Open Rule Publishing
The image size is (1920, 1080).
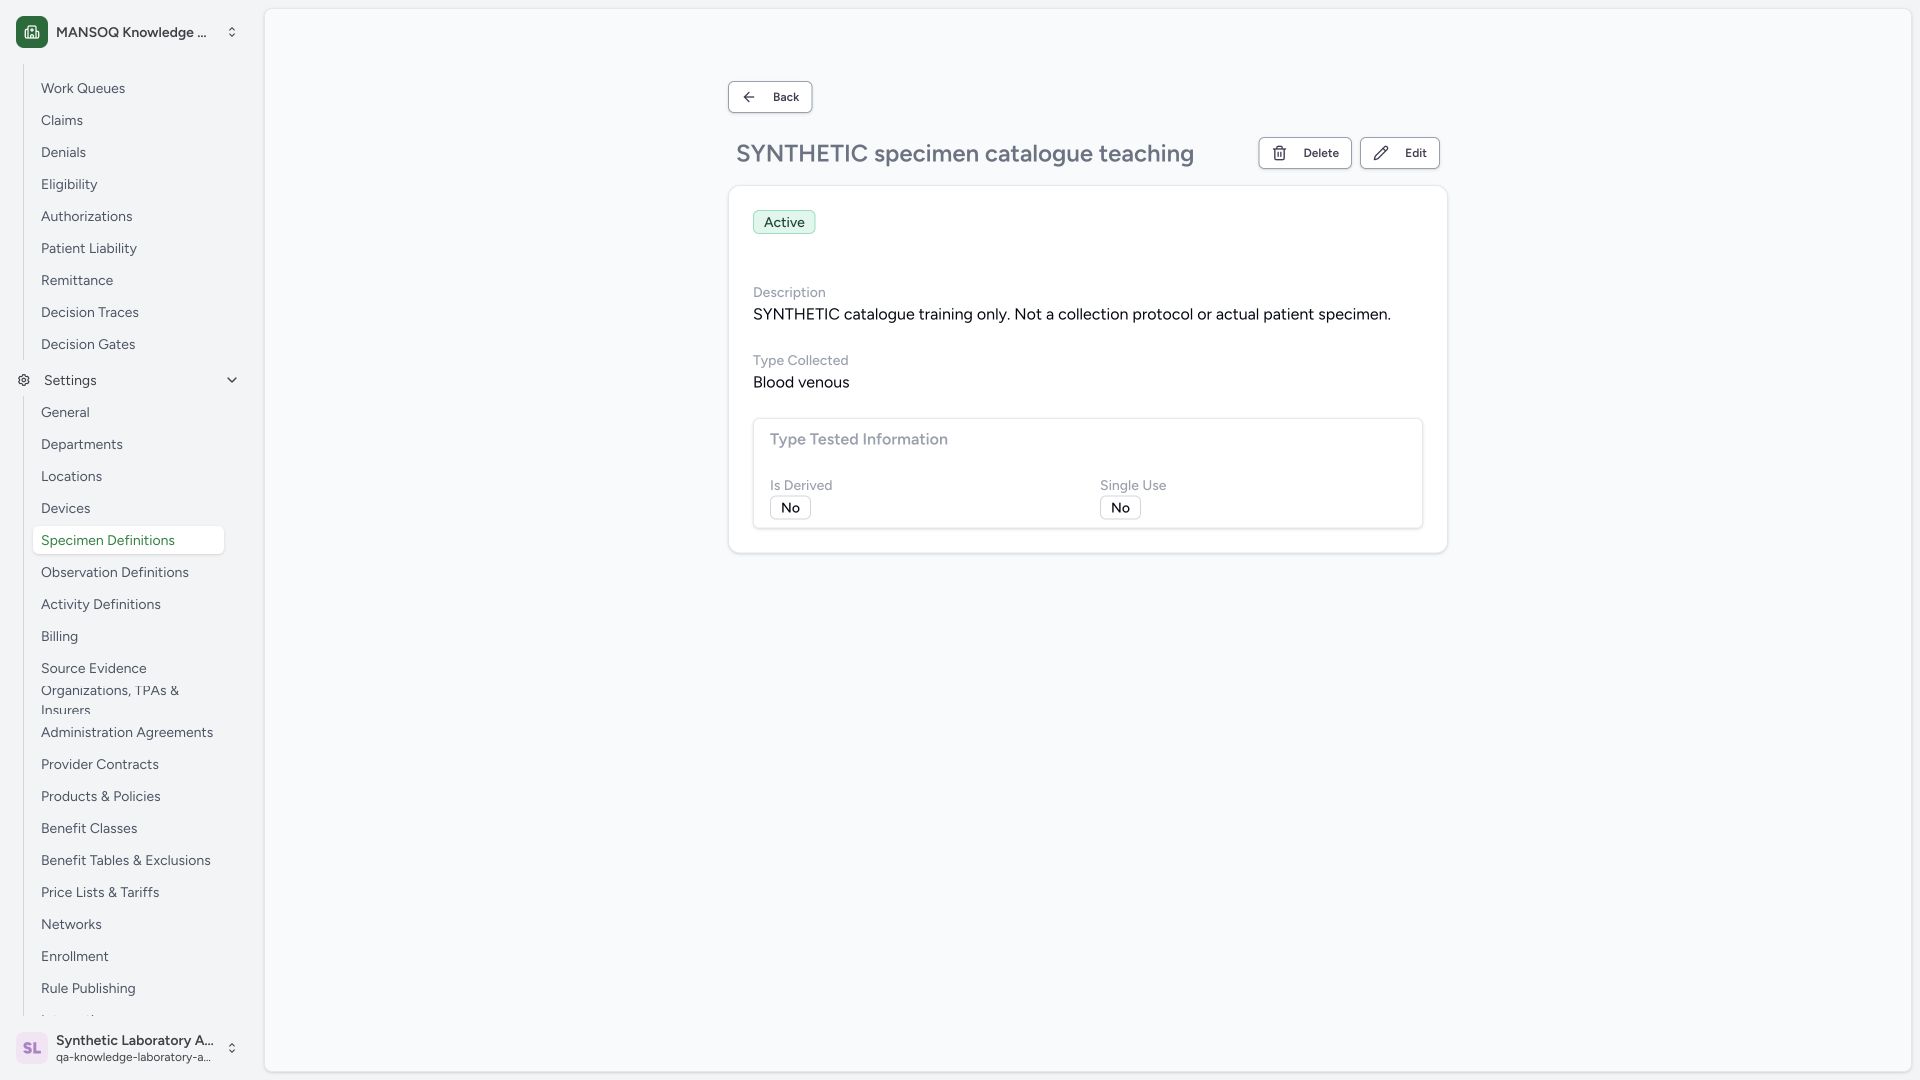pos(128,988)
